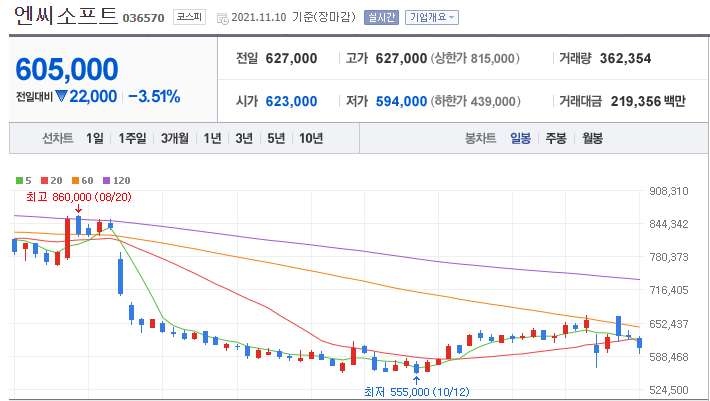710x401 pixels.
Task: Click the 716,405 y-axis label
Action: tap(669, 290)
